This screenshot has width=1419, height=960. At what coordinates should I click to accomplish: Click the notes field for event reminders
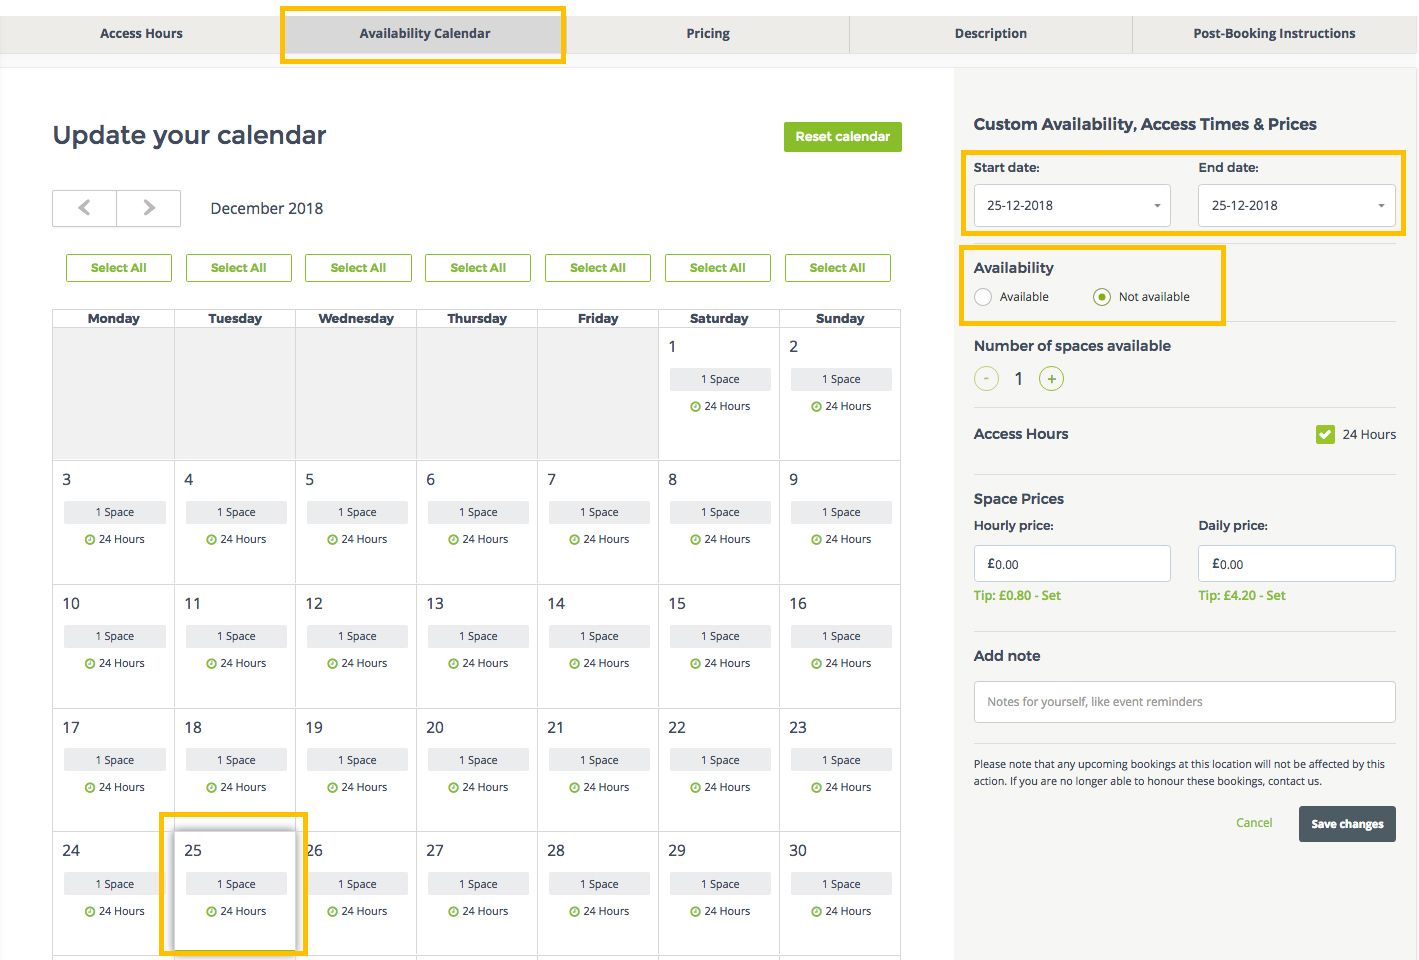point(1184,701)
